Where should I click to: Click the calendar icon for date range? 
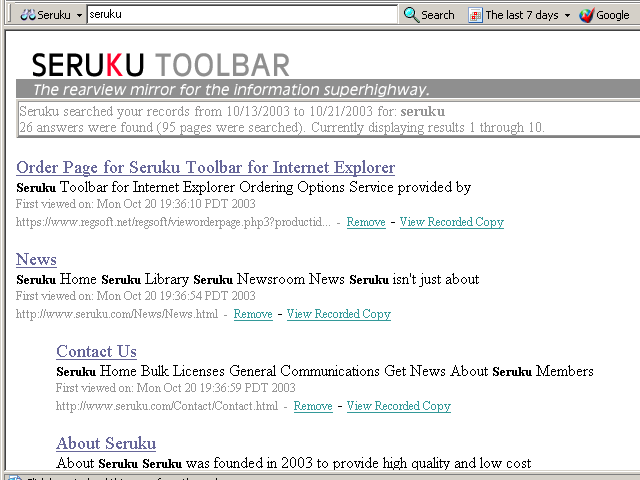click(475, 16)
